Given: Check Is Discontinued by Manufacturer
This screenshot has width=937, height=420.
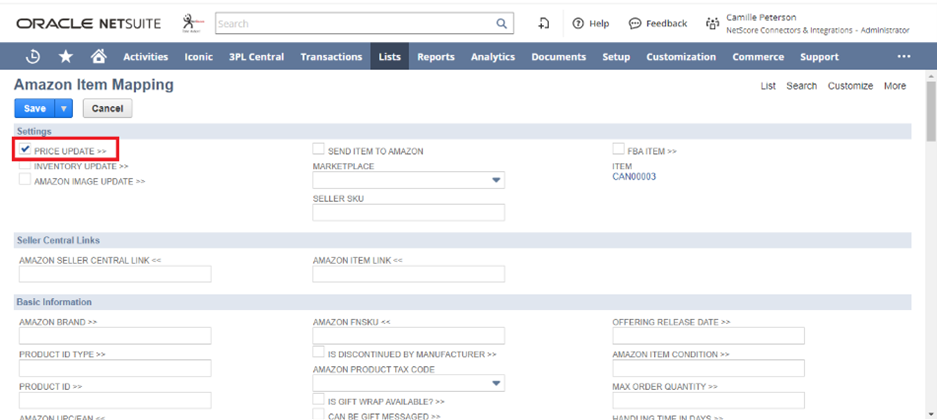Looking at the screenshot, I should pos(319,352).
